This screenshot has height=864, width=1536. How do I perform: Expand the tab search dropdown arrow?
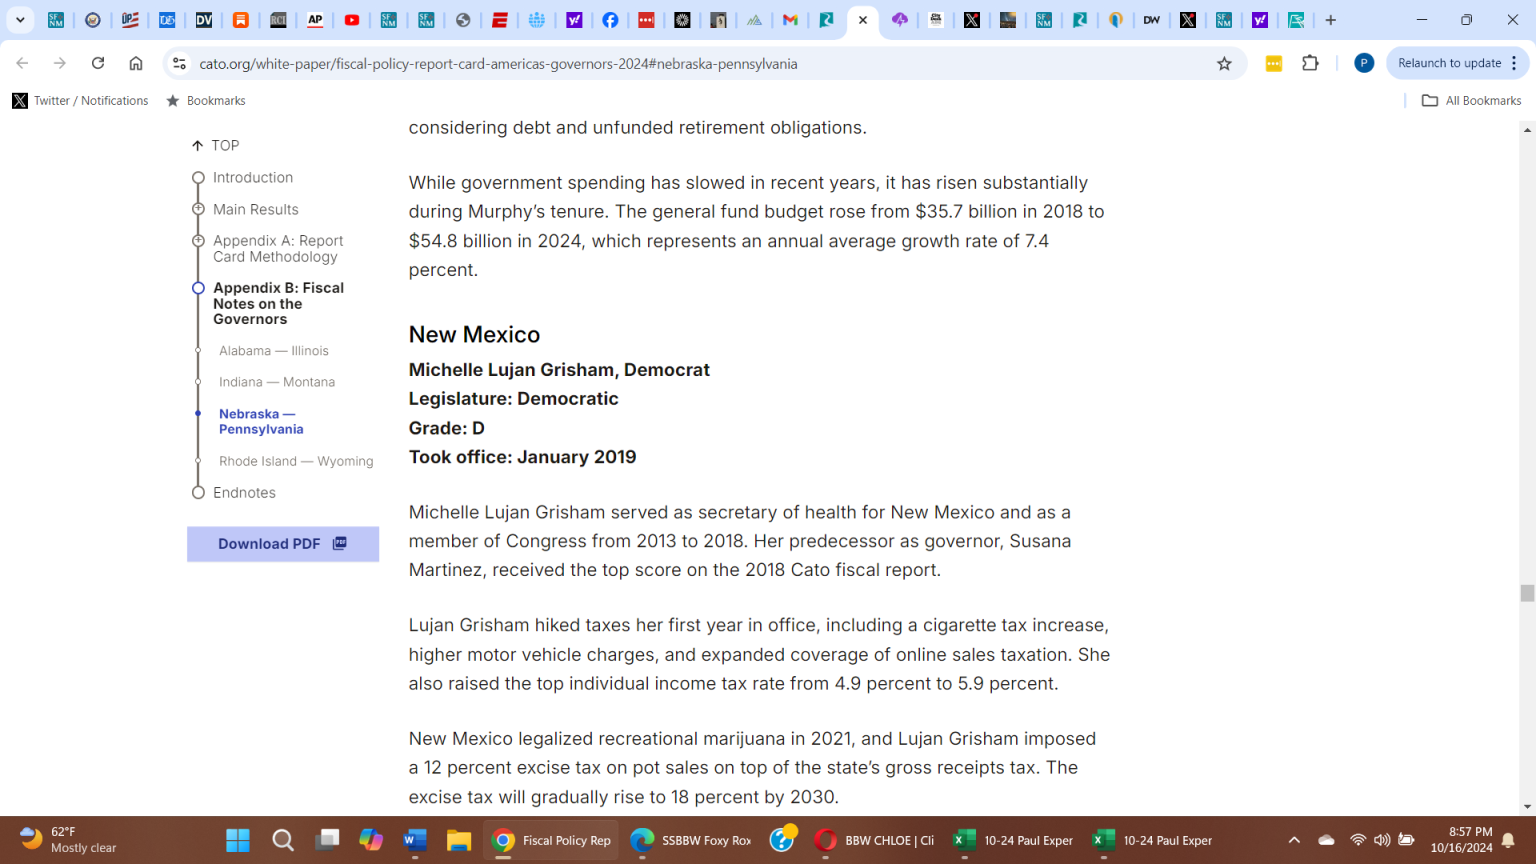click(20, 20)
